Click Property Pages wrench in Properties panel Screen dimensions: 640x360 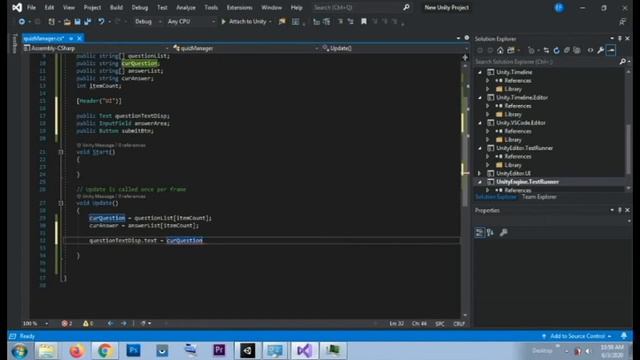pos(504,233)
